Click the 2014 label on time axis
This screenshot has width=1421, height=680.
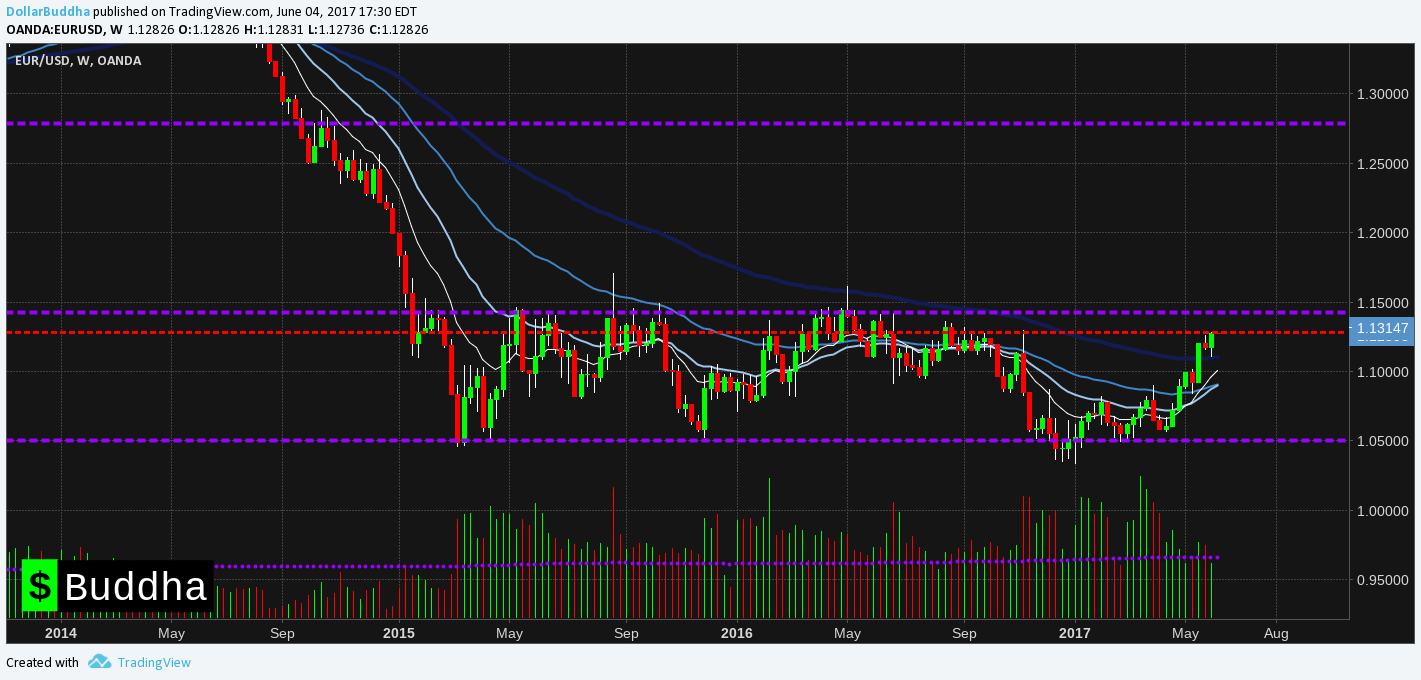click(61, 633)
